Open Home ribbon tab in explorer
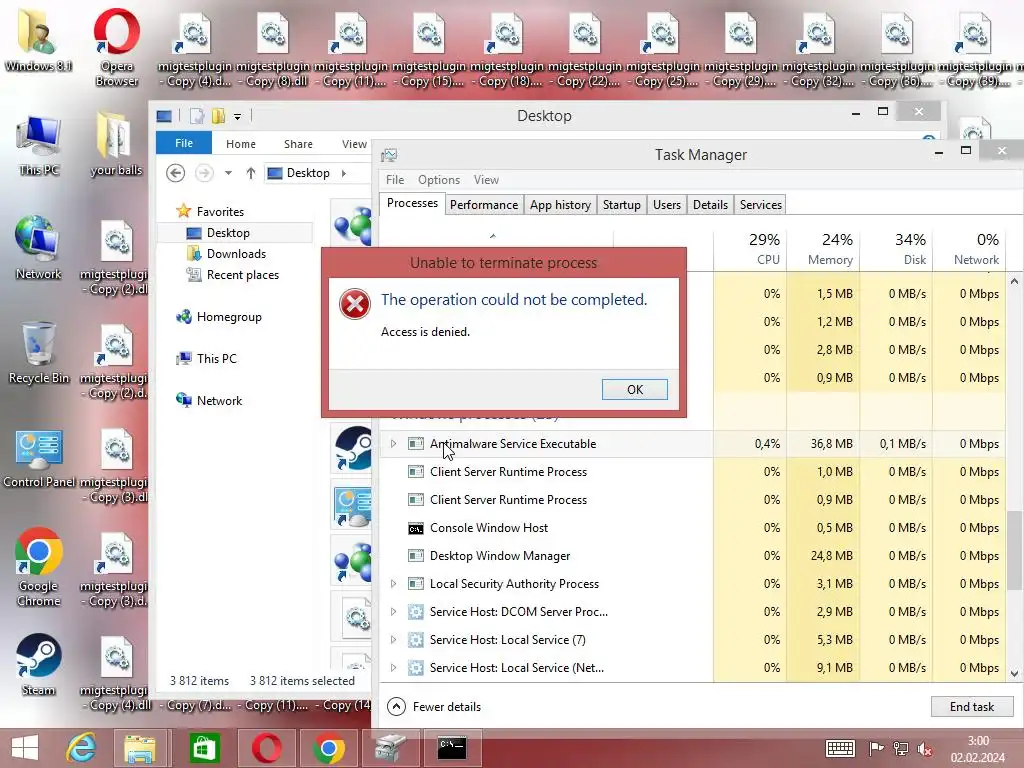1024x768 pixels. pyautogui.click(x=241, y=144)
